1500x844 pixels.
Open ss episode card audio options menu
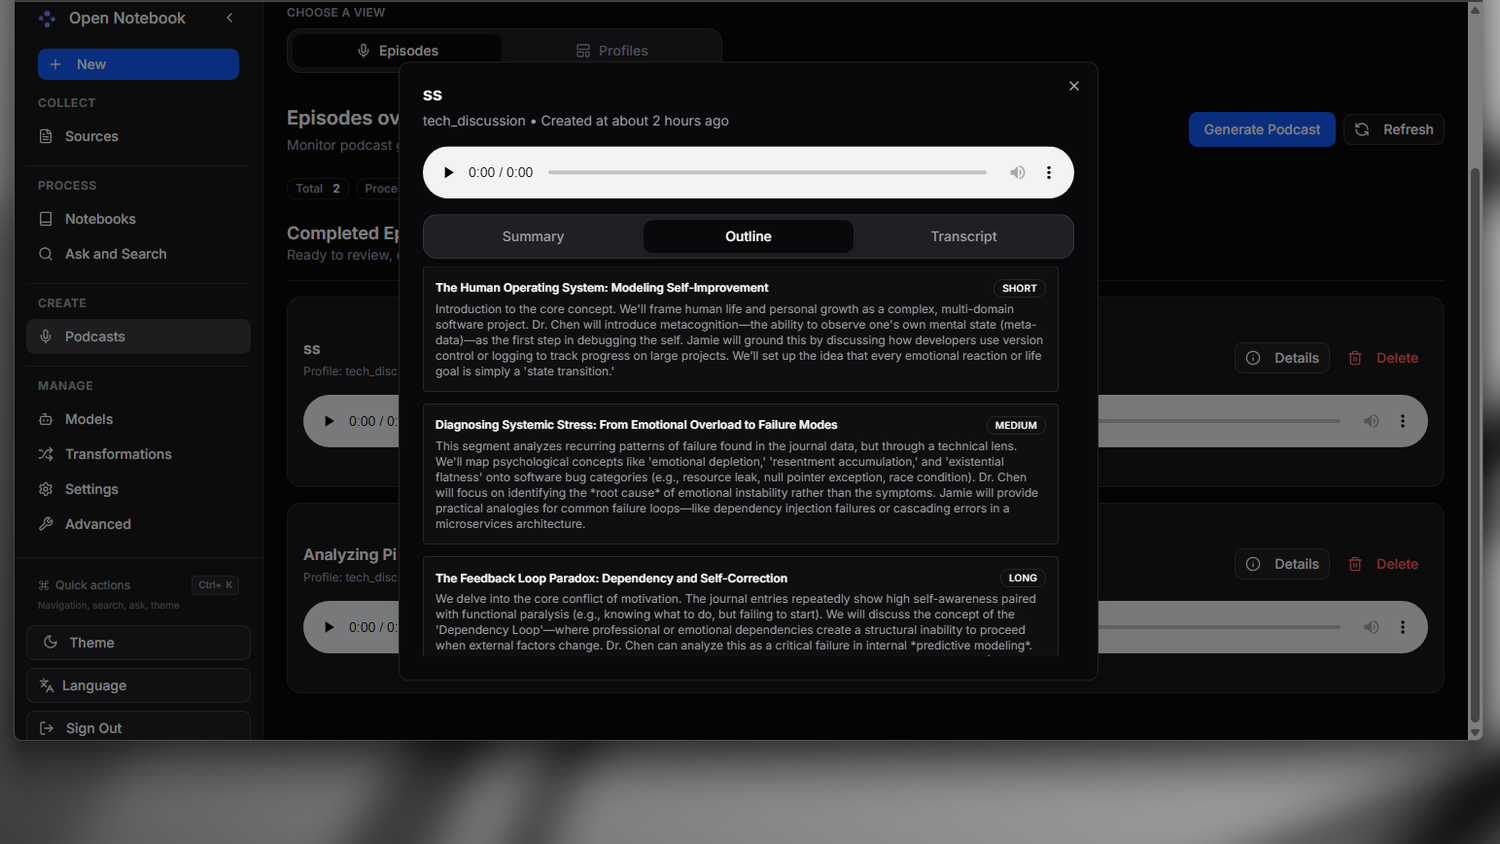click(x=1402, y=421)
